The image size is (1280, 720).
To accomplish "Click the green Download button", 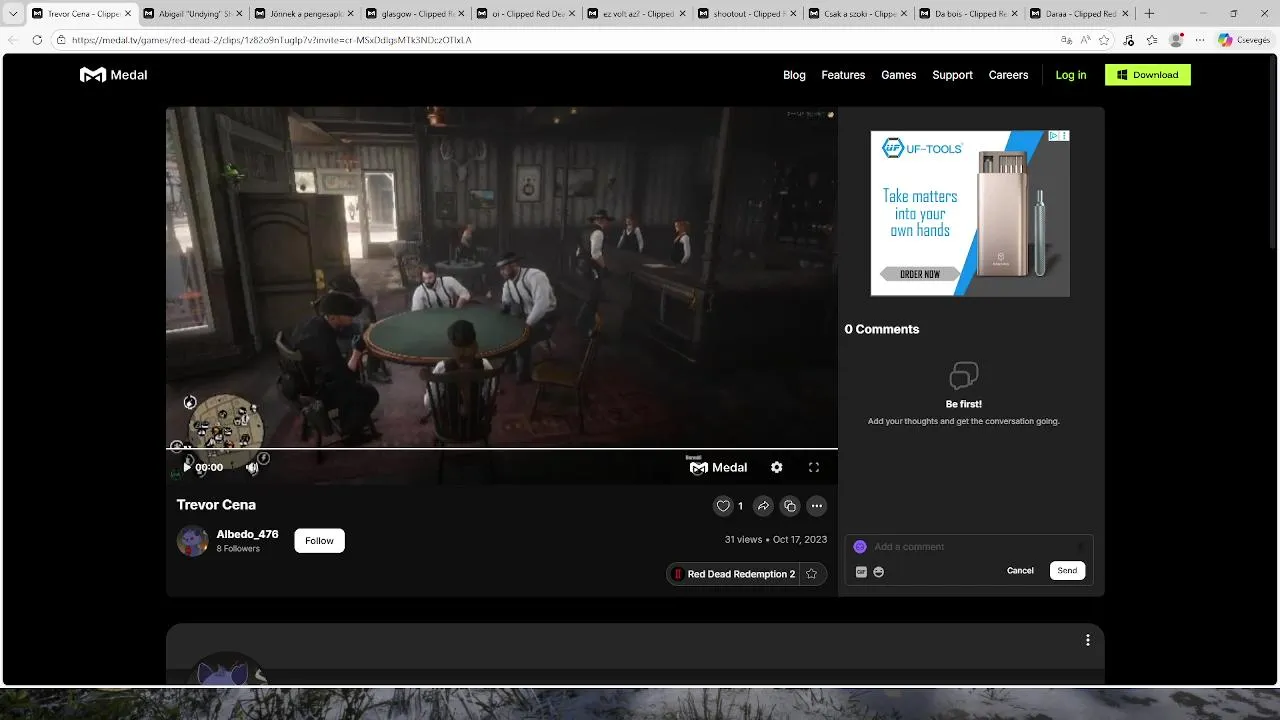I will (x=1148, y=75).
